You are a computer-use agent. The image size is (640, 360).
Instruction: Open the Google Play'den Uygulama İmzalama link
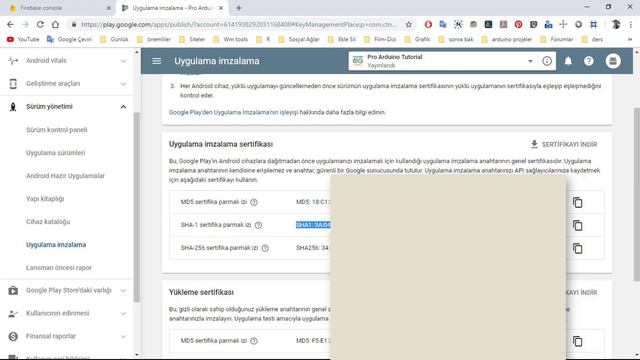pos(234,112)
